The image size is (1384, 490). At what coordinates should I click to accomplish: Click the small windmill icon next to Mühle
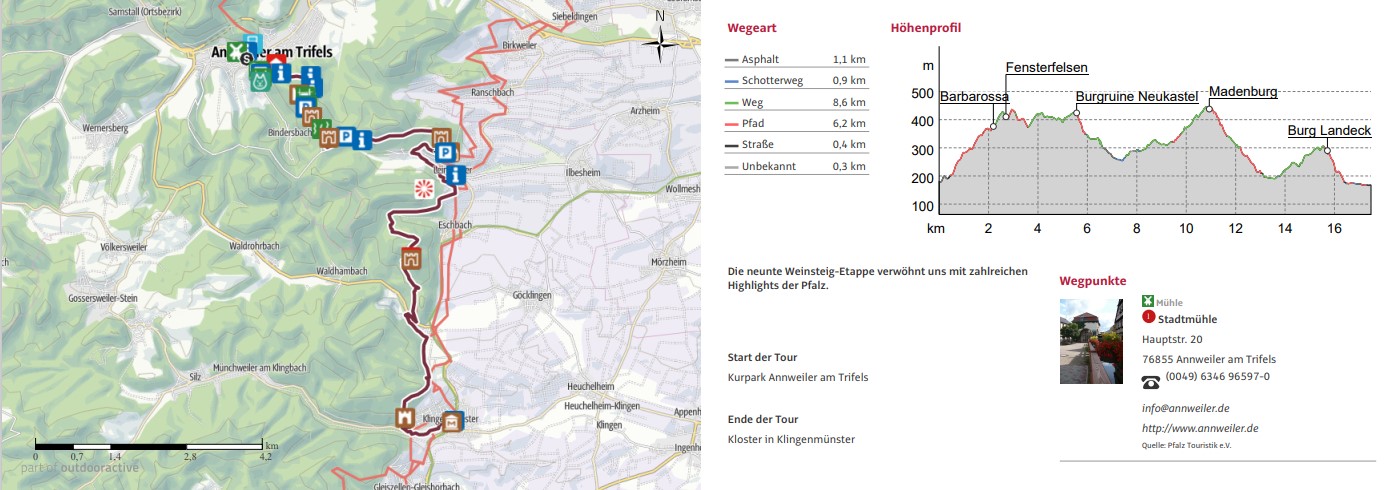1147,301
